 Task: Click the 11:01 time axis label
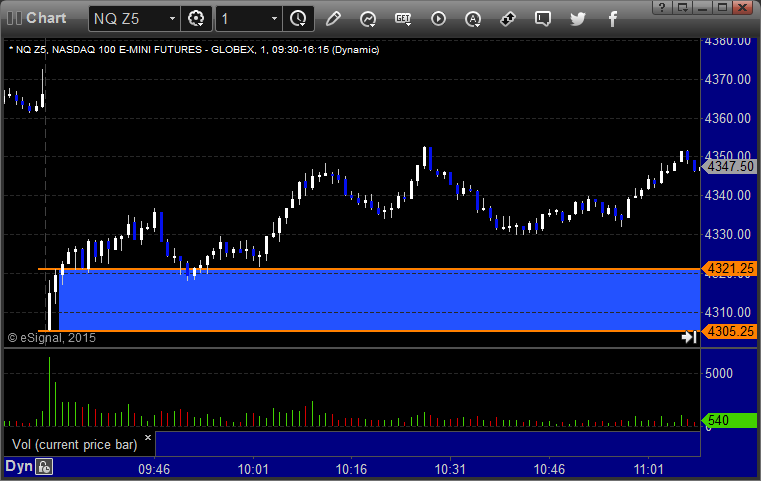pyautogui.click(x=648, y=469)
